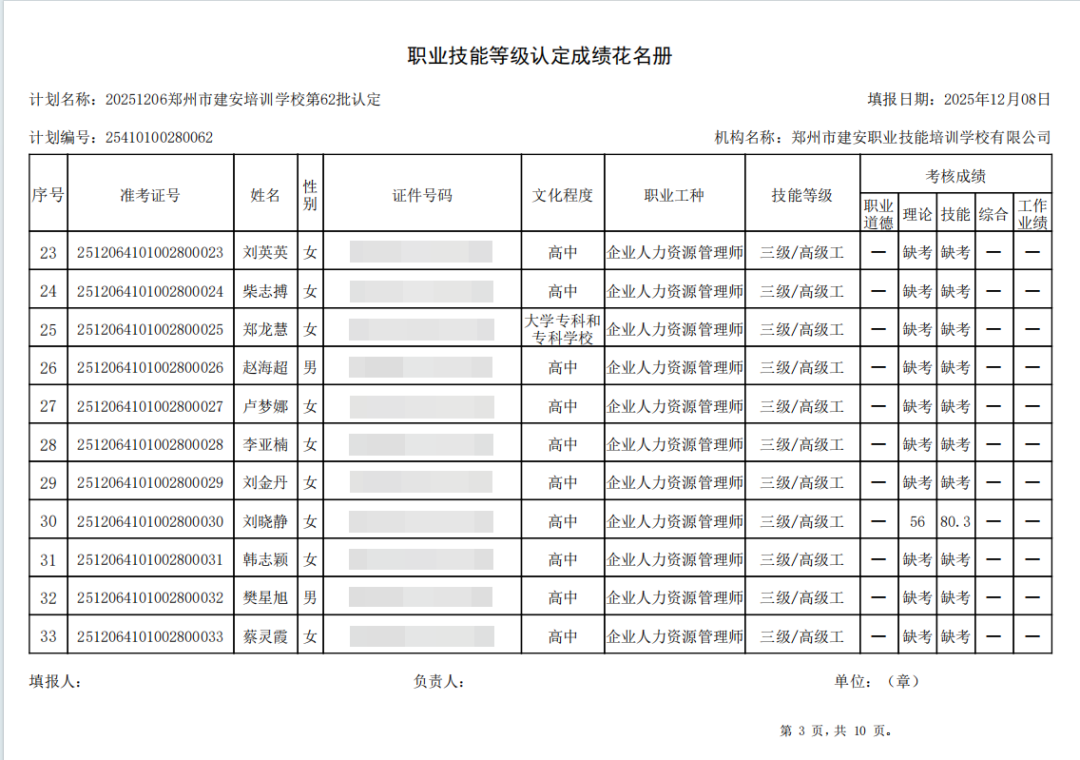Select the name 刘金丹
The image size is (1080, 760).
click(265, 483)
